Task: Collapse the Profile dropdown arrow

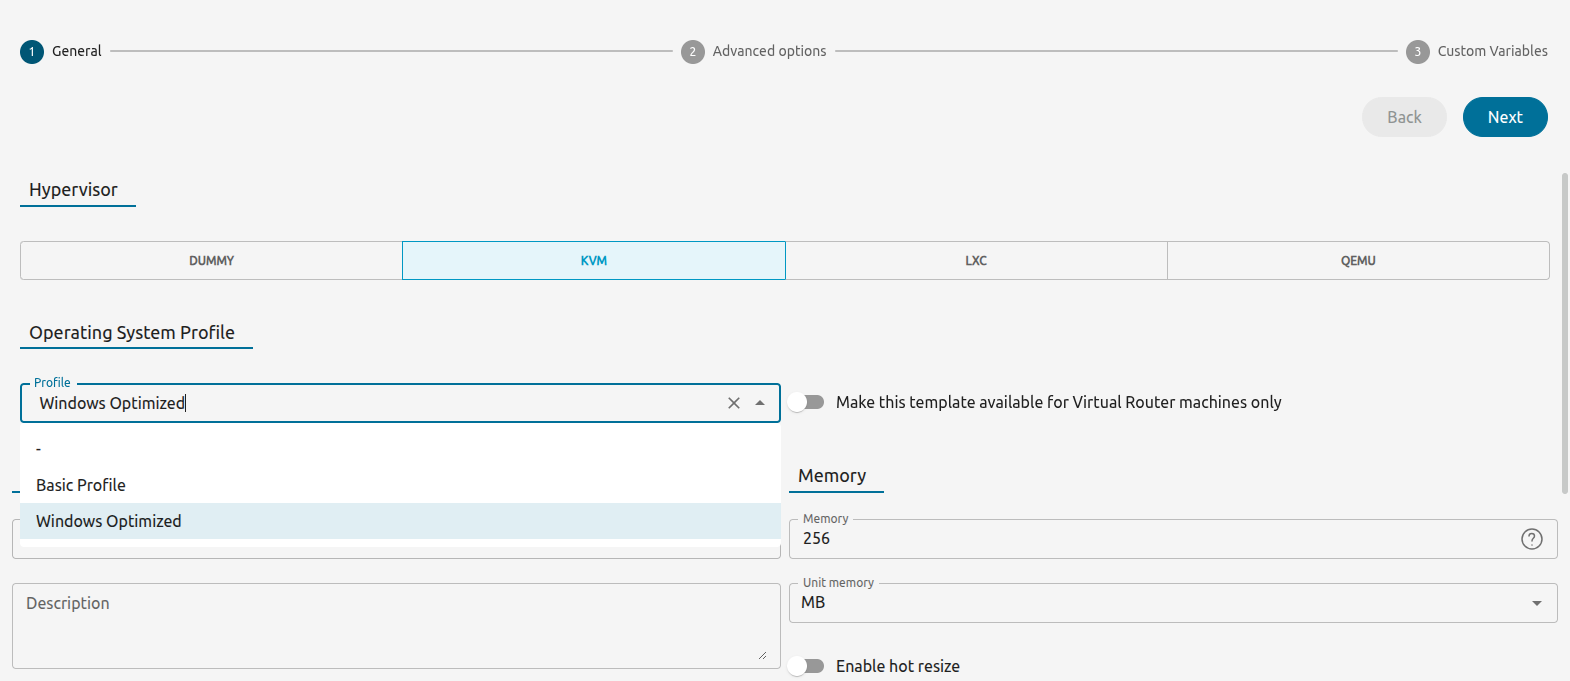Action: 760,403
